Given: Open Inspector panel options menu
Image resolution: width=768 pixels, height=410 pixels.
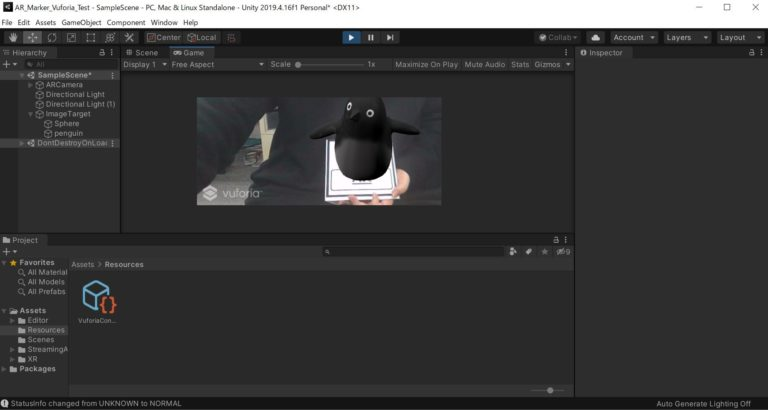Looking at the screenshot, I should point(761,52).
